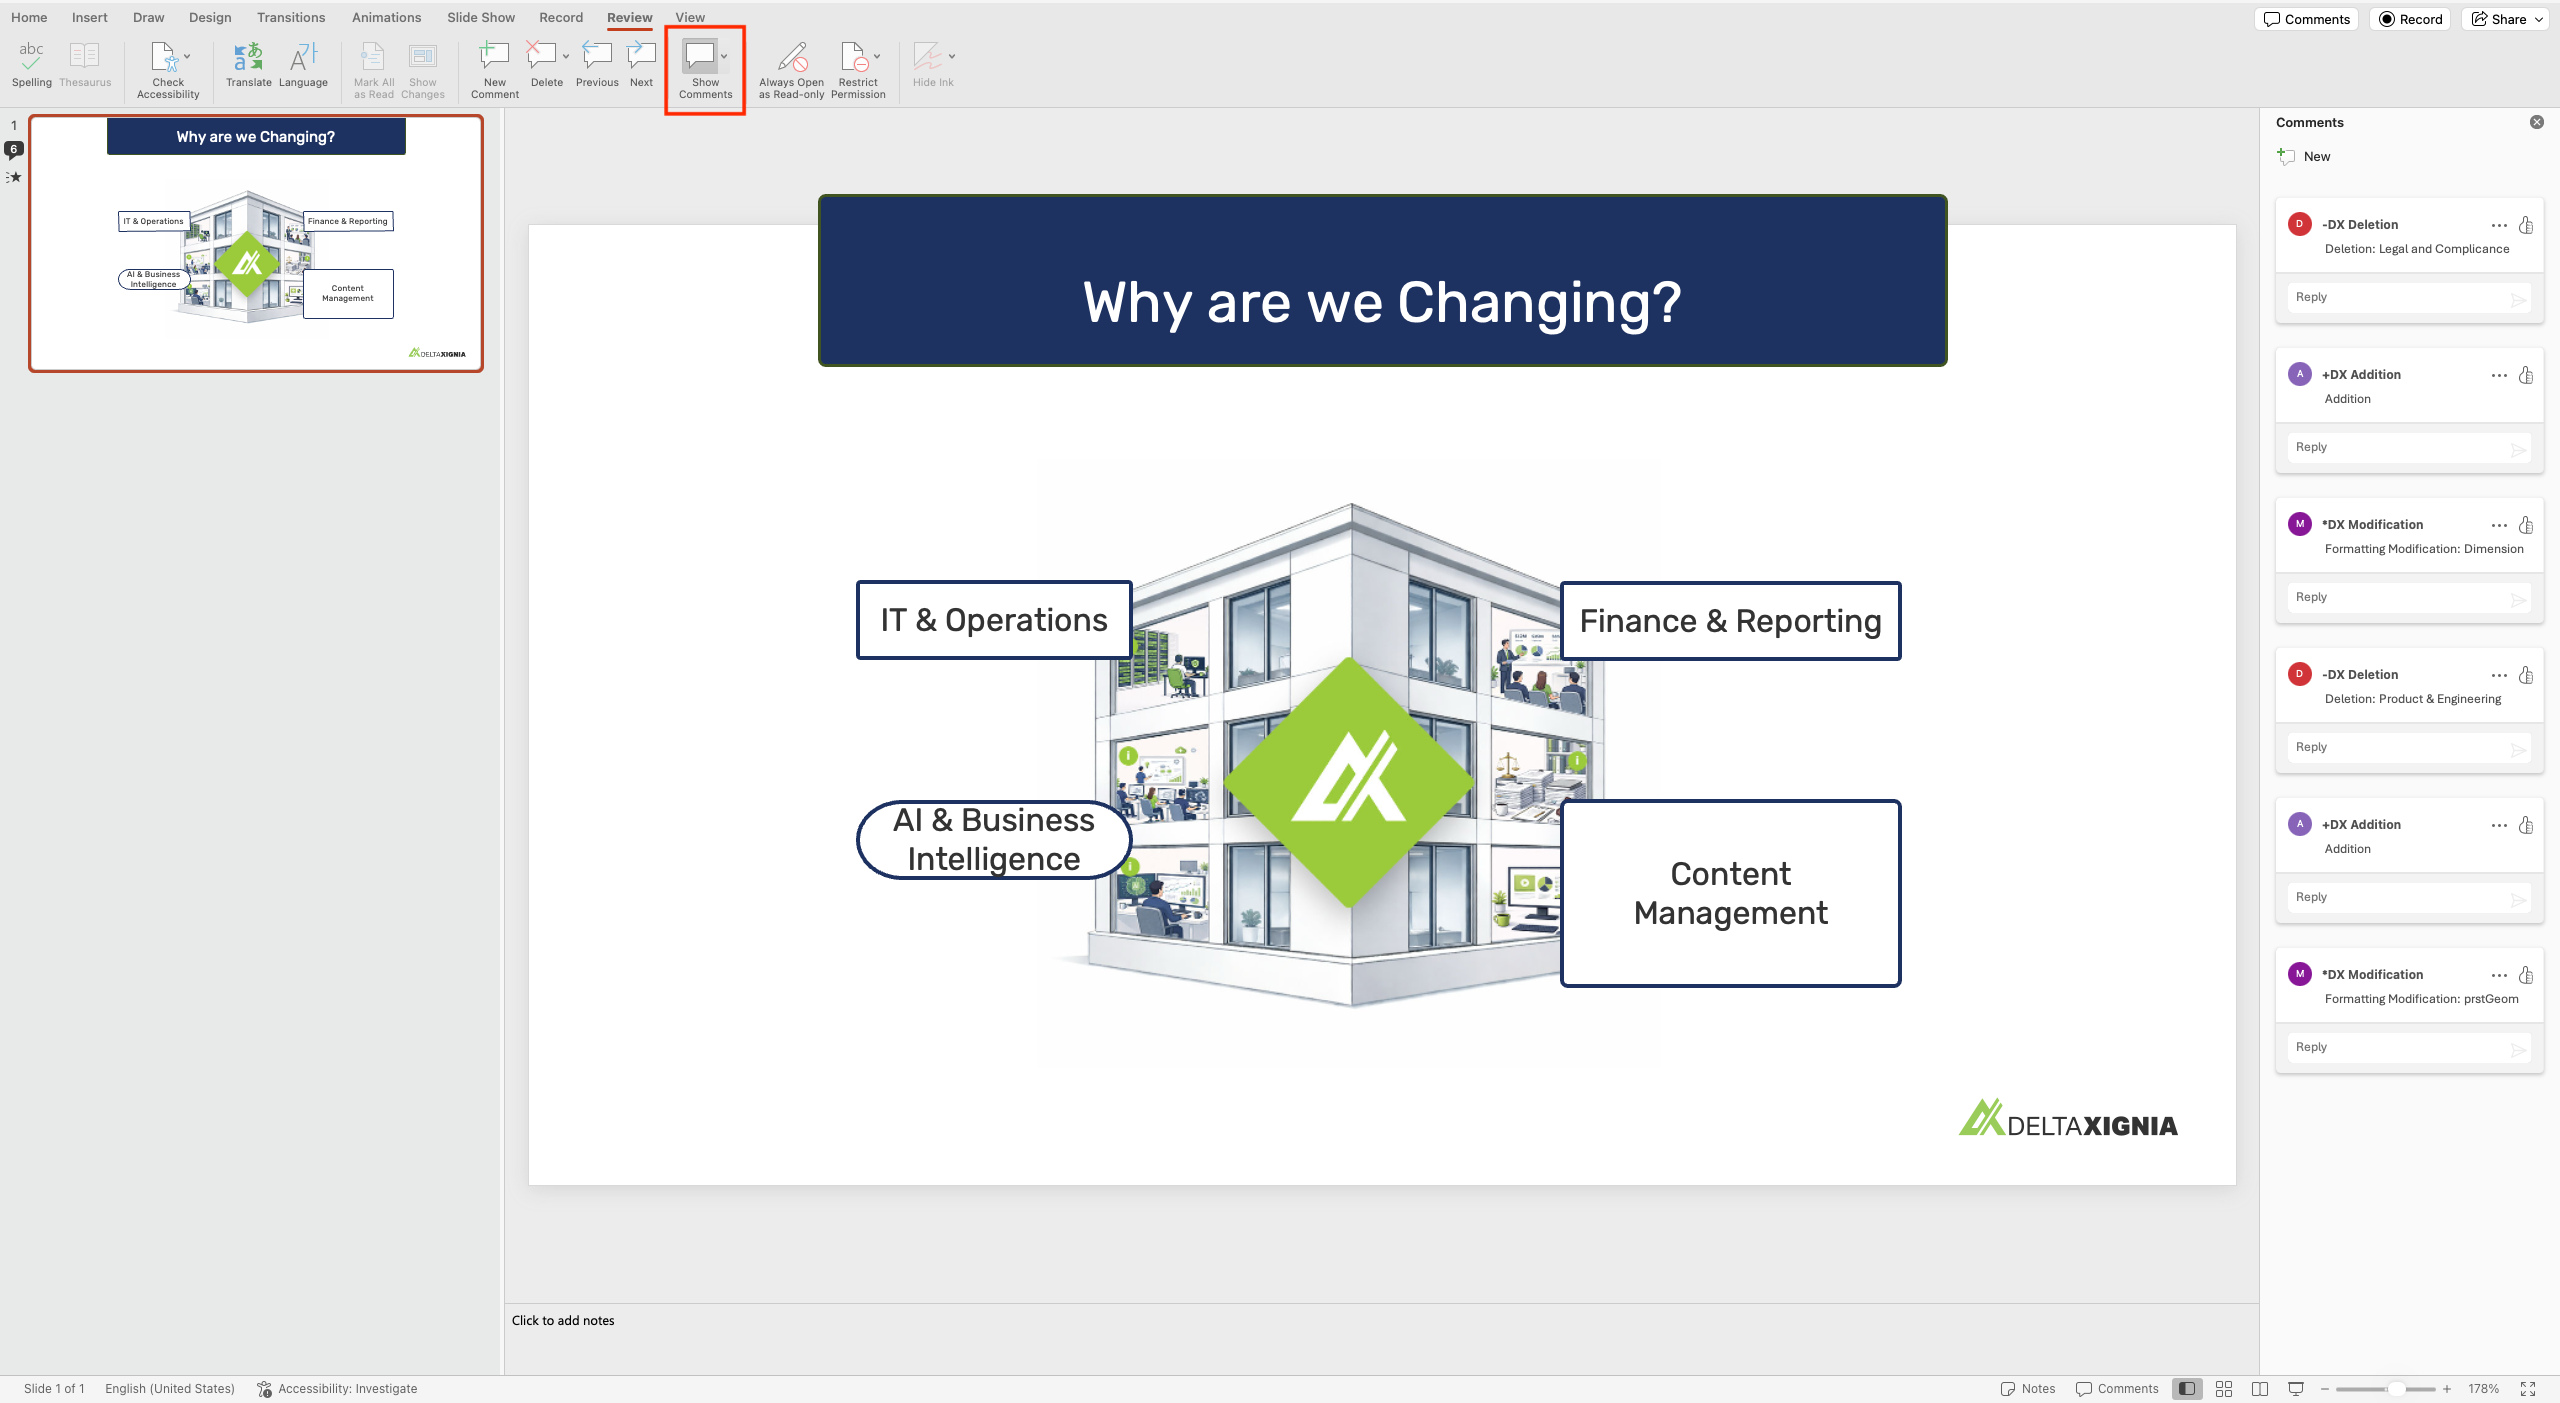The height and width of the screenshot is (1403, 2560).
Task: Open the Draw tab
Action: coord(148,17)
